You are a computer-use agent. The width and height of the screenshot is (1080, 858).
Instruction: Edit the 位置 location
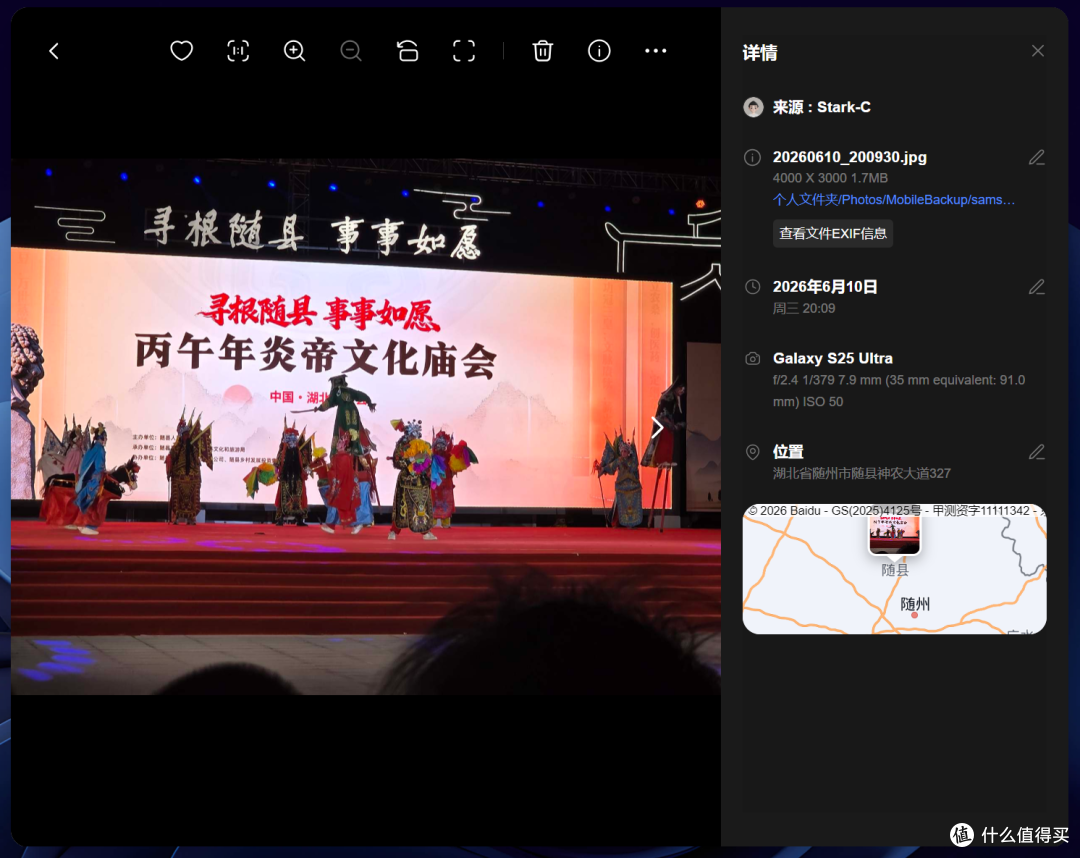1037,452
